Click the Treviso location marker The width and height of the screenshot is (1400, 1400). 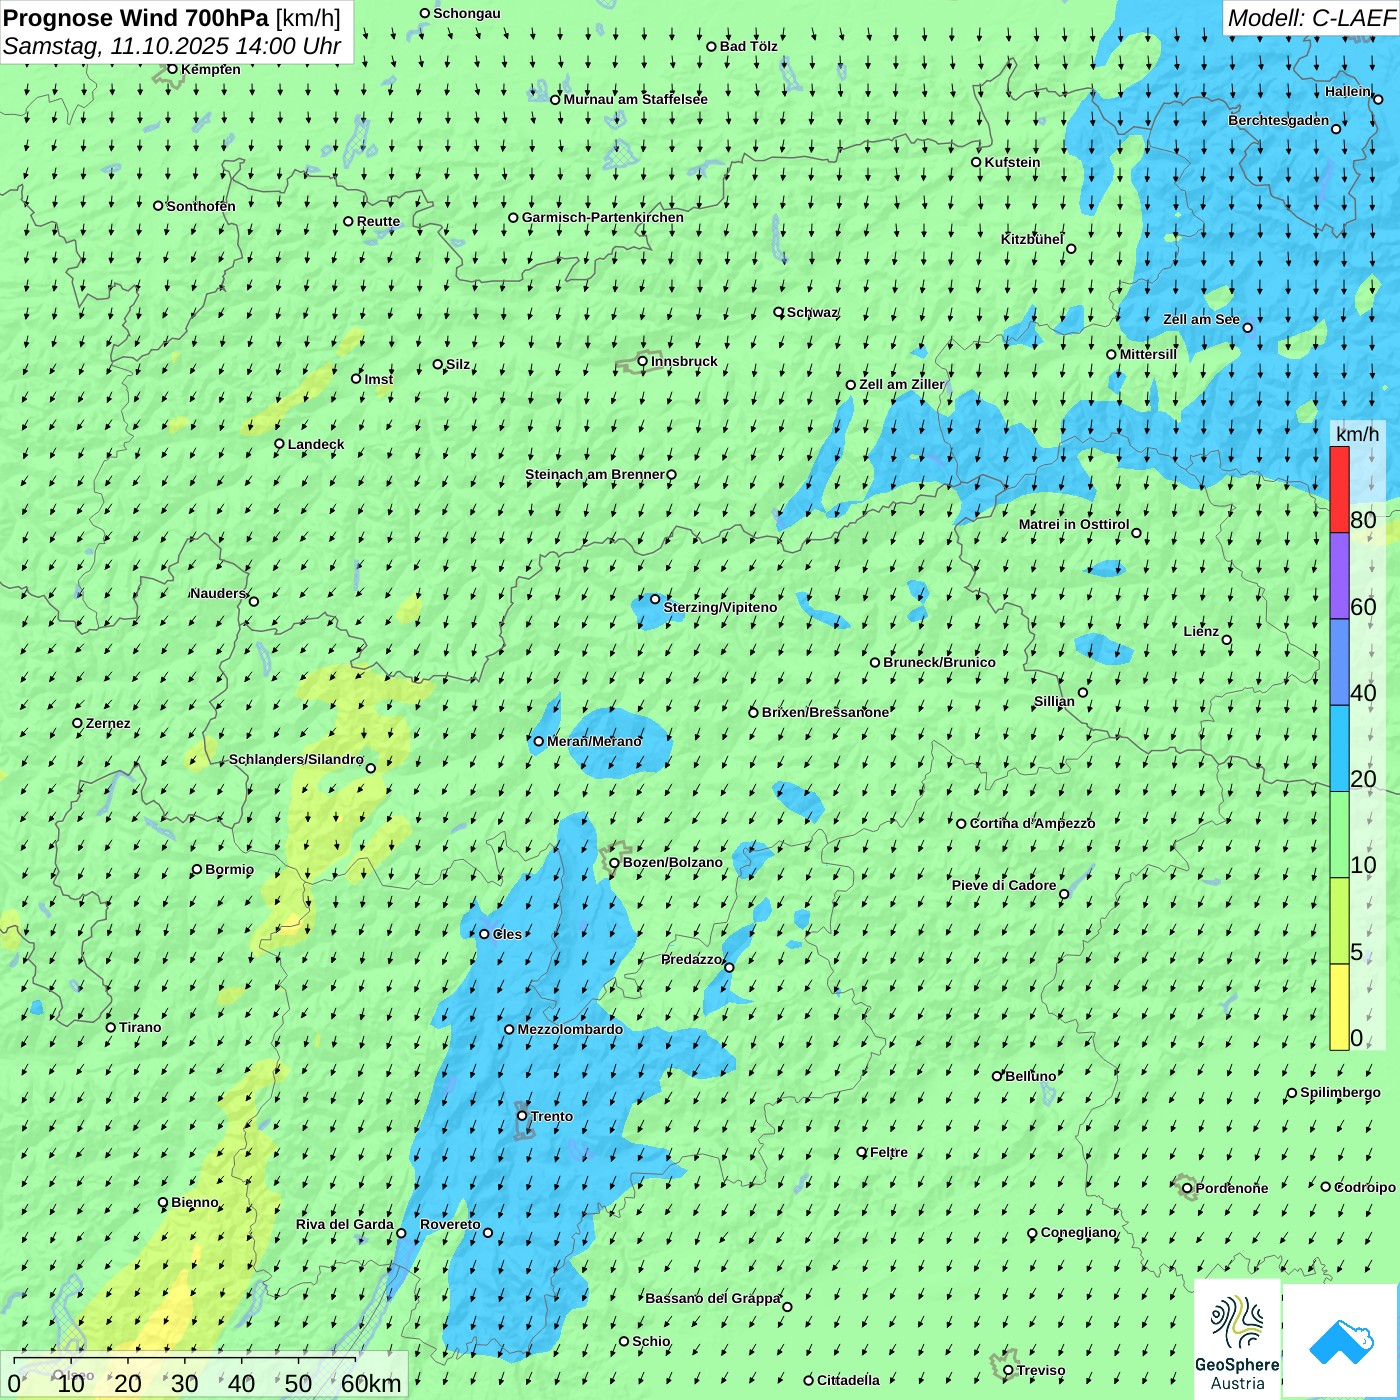(x=1008, y=1371)
